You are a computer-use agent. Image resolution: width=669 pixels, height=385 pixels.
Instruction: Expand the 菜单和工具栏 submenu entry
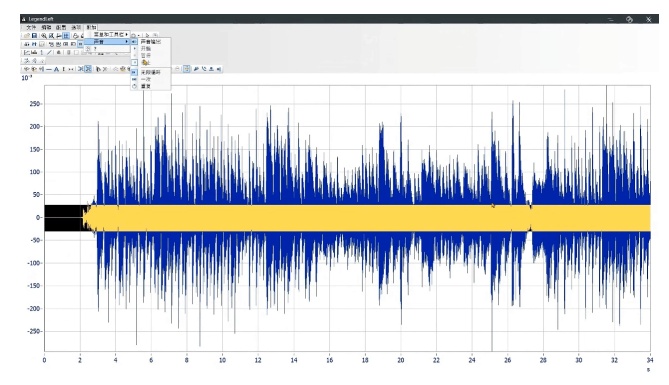107,34
